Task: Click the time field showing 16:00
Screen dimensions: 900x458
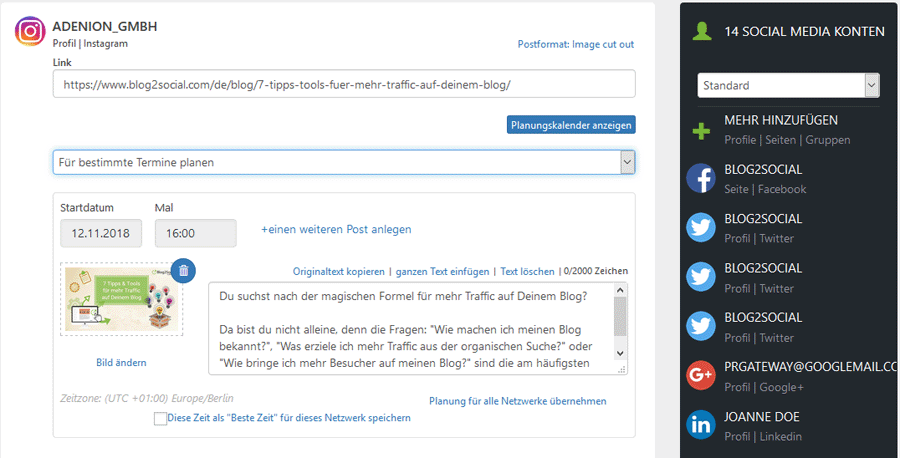Action: coord(195,233)
